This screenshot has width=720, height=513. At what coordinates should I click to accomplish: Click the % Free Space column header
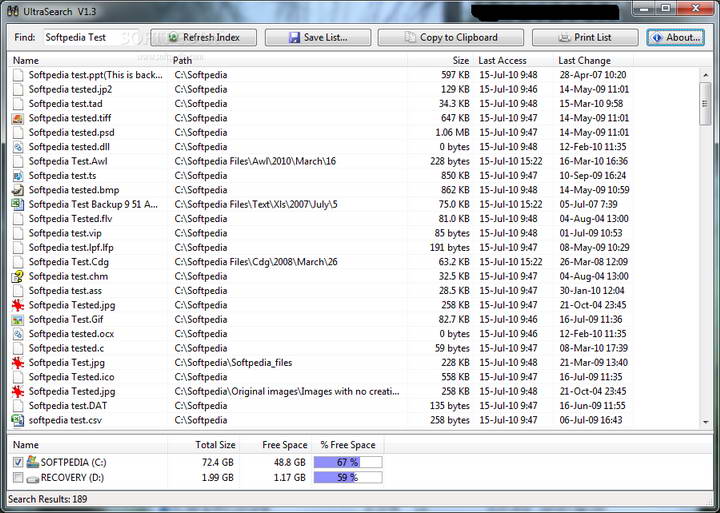pos(348,445)
